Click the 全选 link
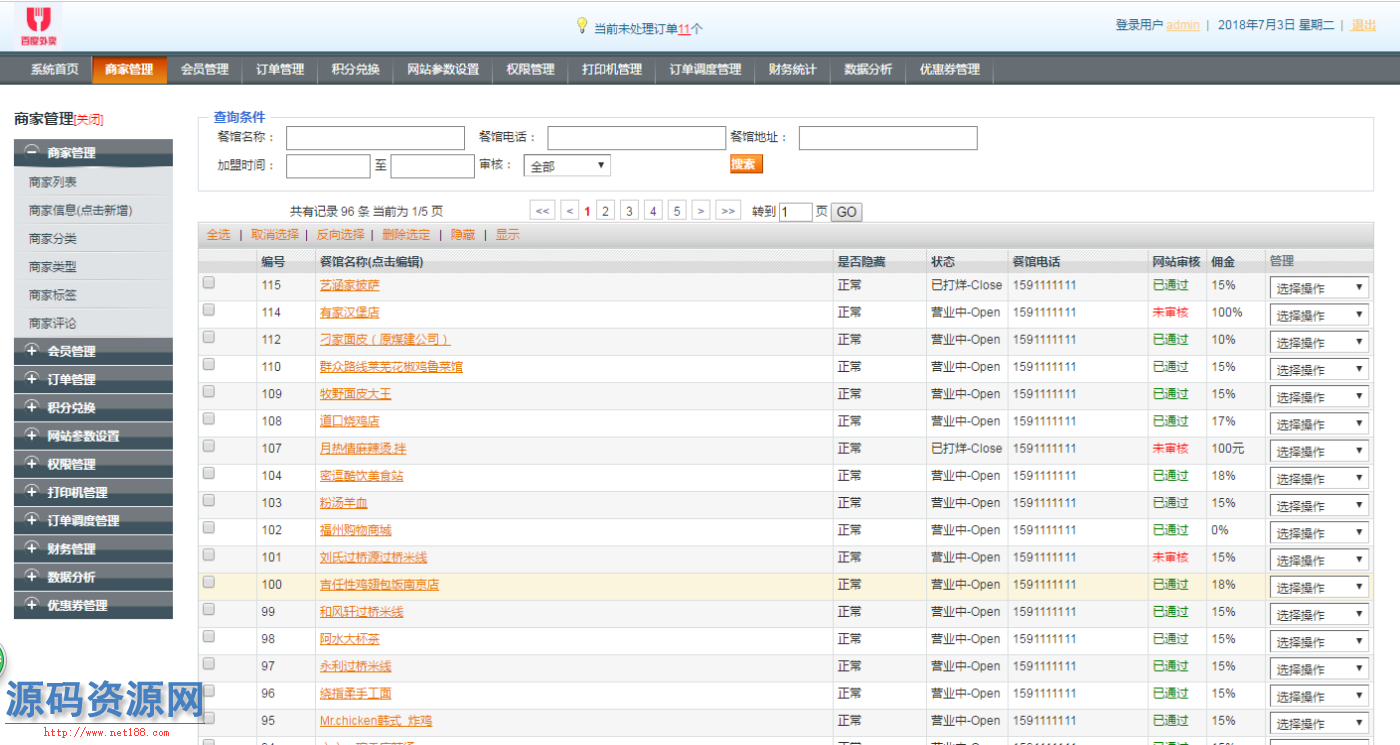Image resolution: width=1400 pixels, height=745 pixels. [218, 235]
